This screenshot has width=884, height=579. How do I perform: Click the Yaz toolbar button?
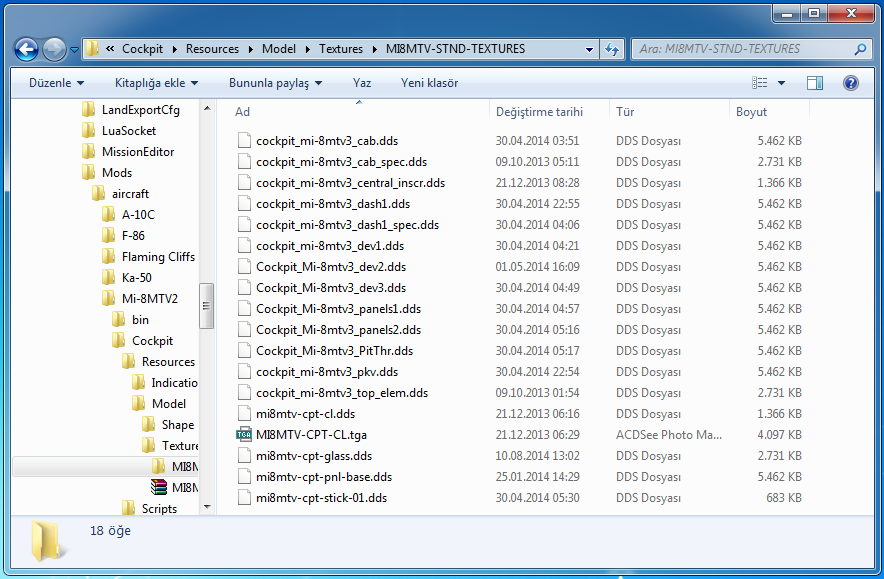click(361, 83)
